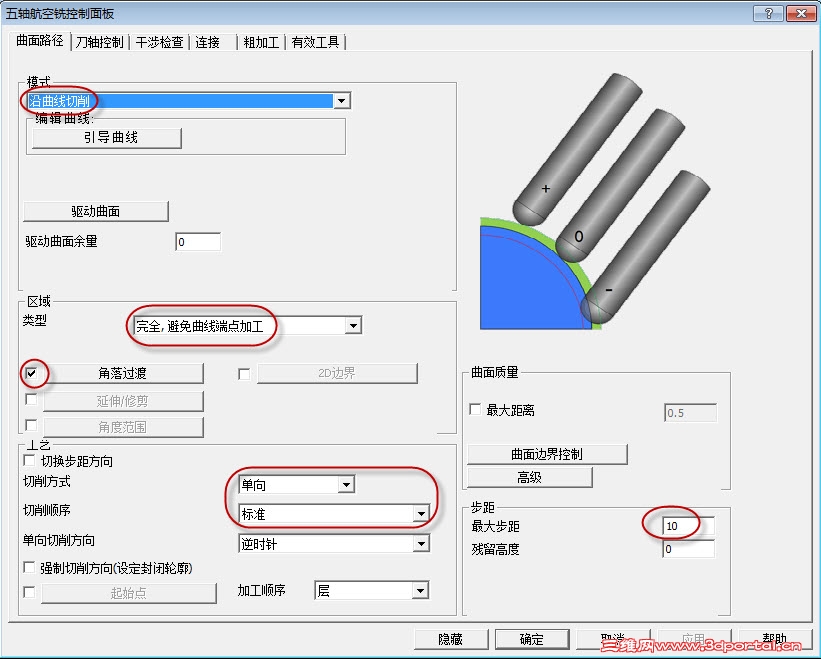Toggle the 切换步距方向 checkbox
The height and width of the screenshot is (659, 821).
click(30, 461)
